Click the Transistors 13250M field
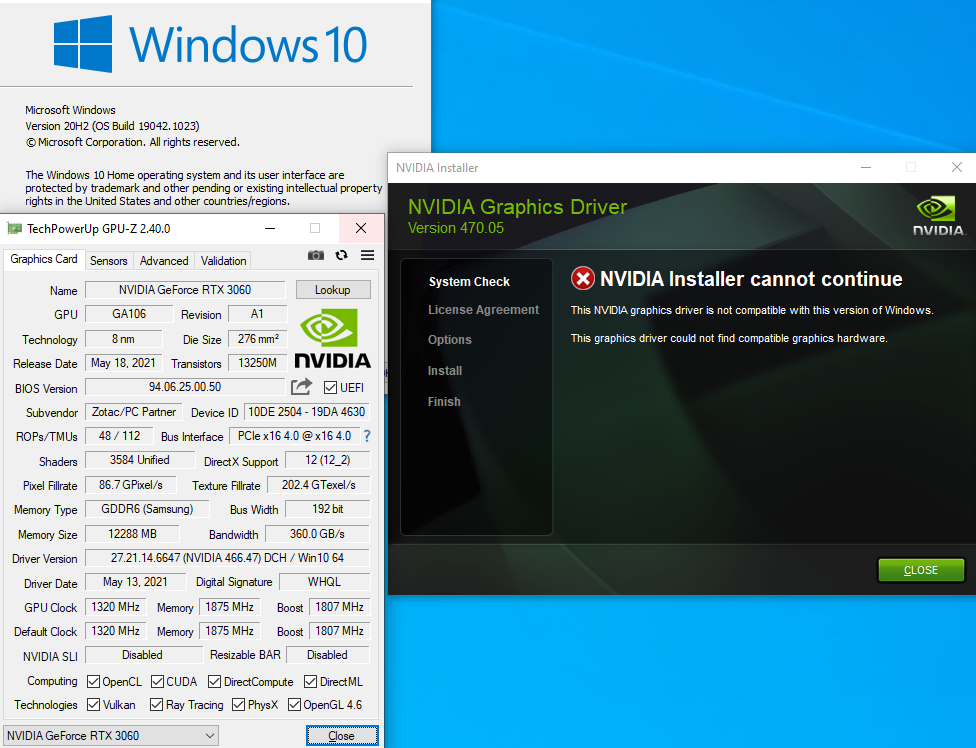The image size is (976, 748). [x=257, y=363]
